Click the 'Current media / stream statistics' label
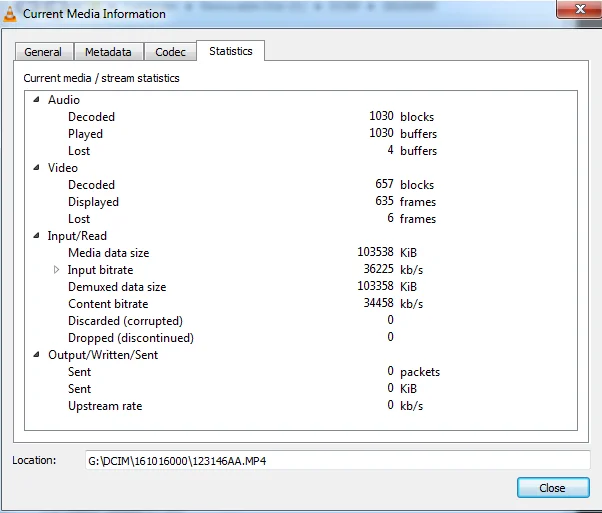The height and width of the screenshot is (513, 602). click(101, 78)
